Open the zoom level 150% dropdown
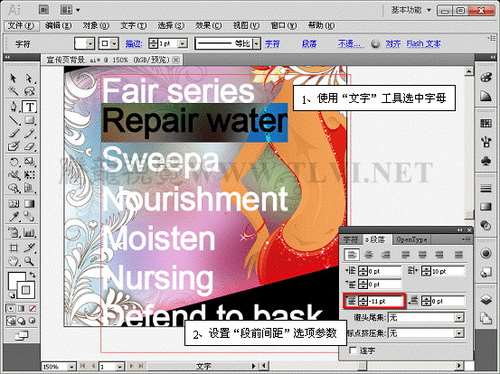The height and width of the screenshot is (374, 500). pyautogui.click(x=71, y=367)
